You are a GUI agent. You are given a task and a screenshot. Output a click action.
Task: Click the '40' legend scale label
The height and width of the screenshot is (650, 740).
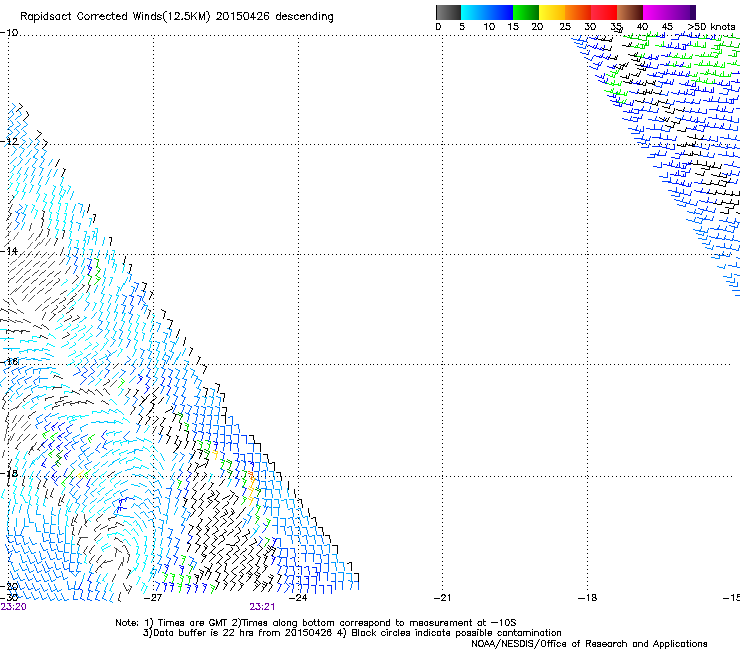(x=642, y=27)
